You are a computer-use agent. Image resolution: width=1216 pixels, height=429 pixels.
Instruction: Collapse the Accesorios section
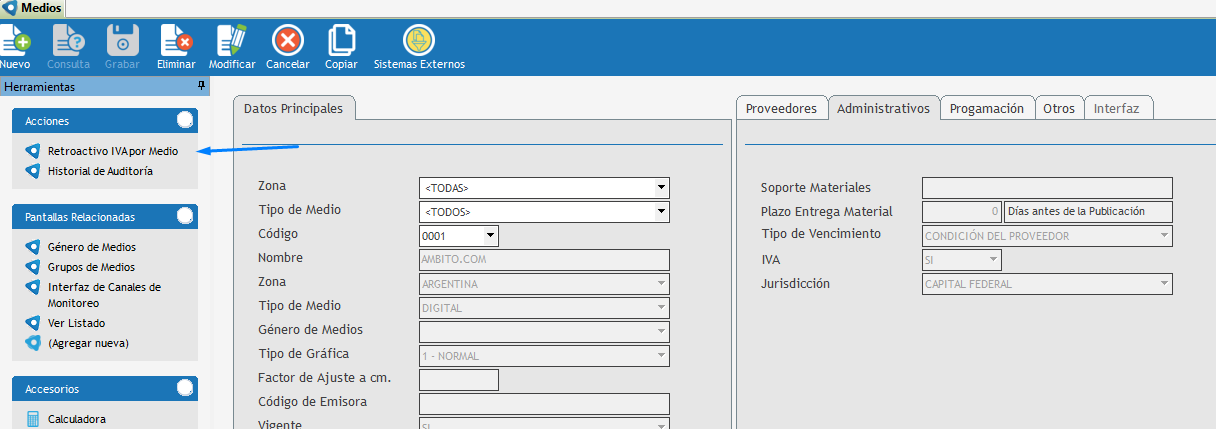[184, 389]
